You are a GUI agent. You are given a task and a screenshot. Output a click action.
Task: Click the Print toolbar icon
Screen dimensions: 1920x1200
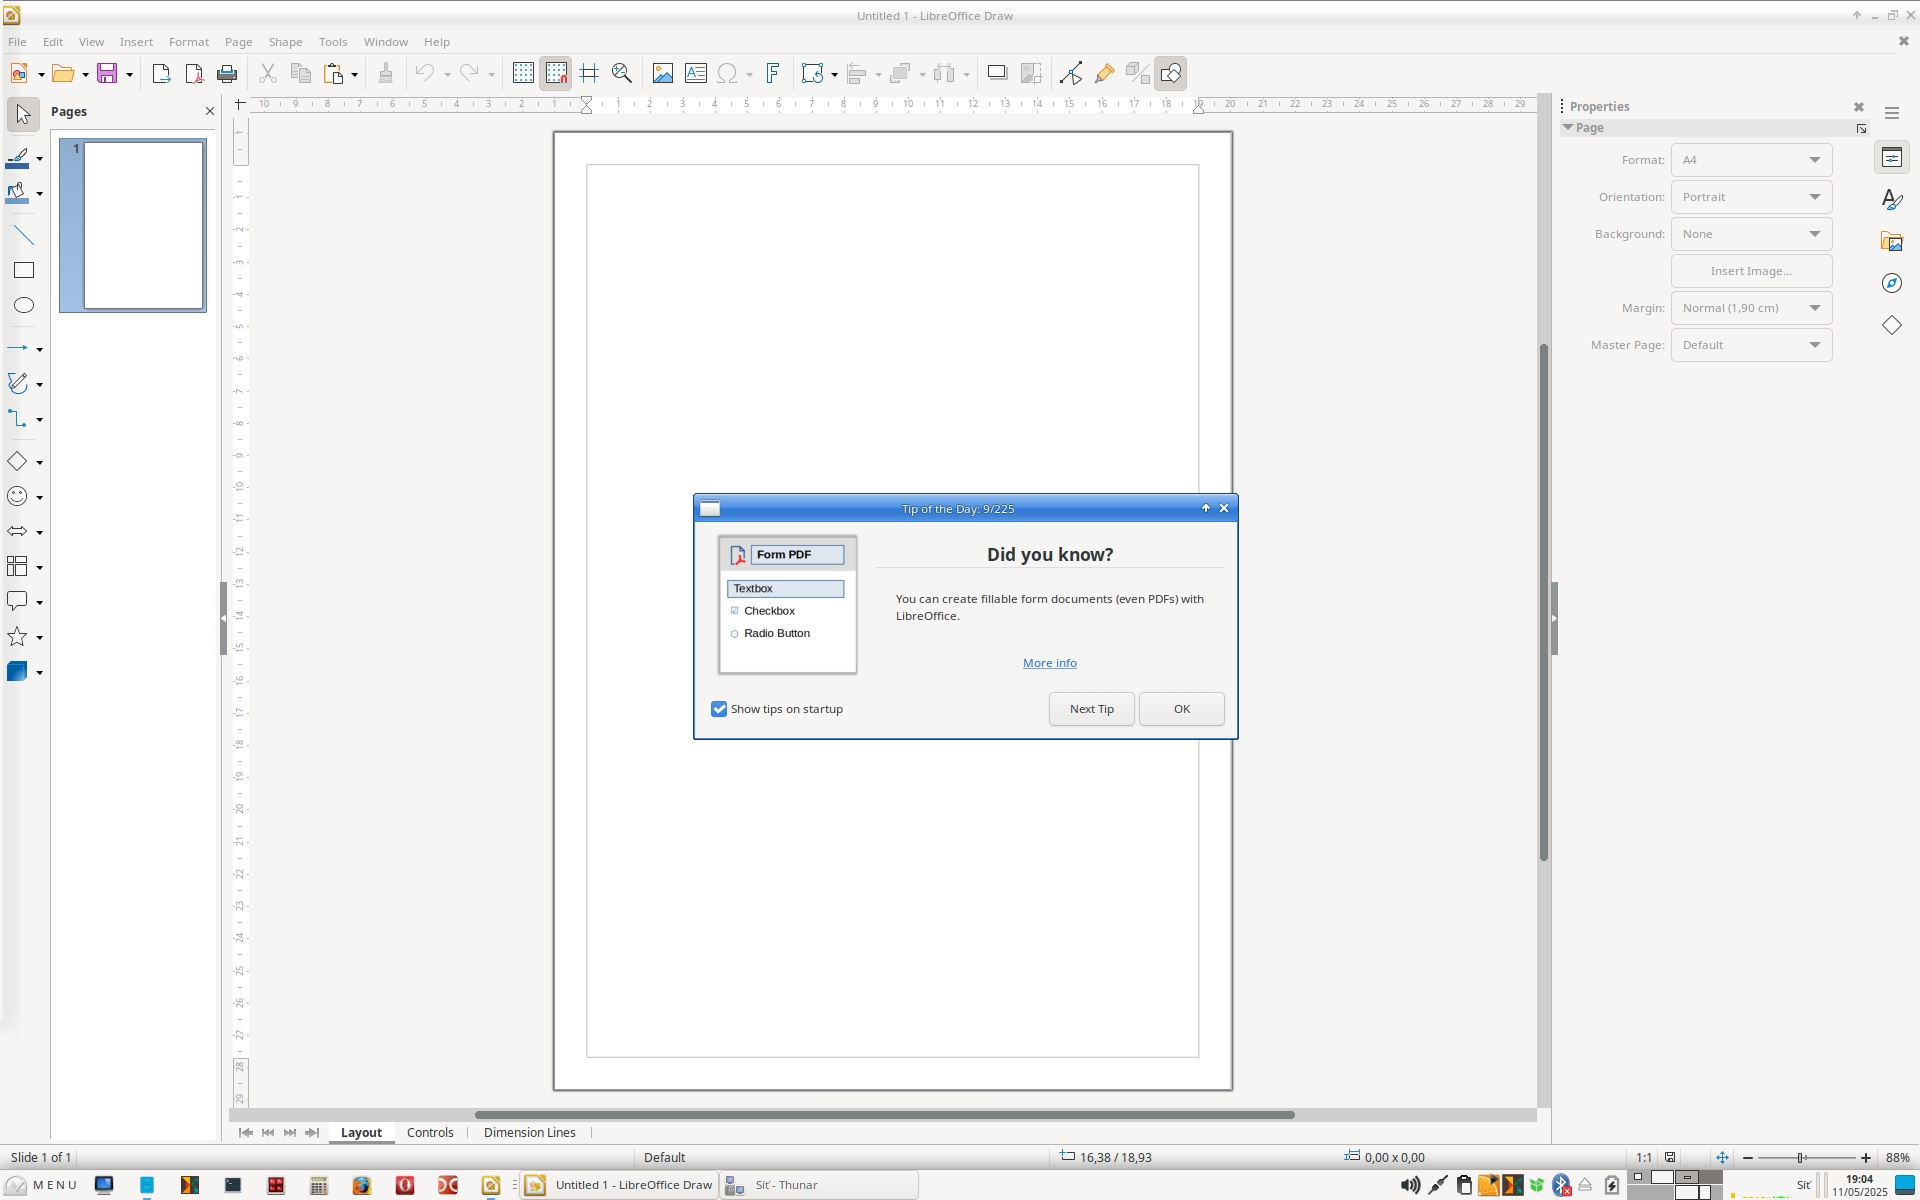227,73
